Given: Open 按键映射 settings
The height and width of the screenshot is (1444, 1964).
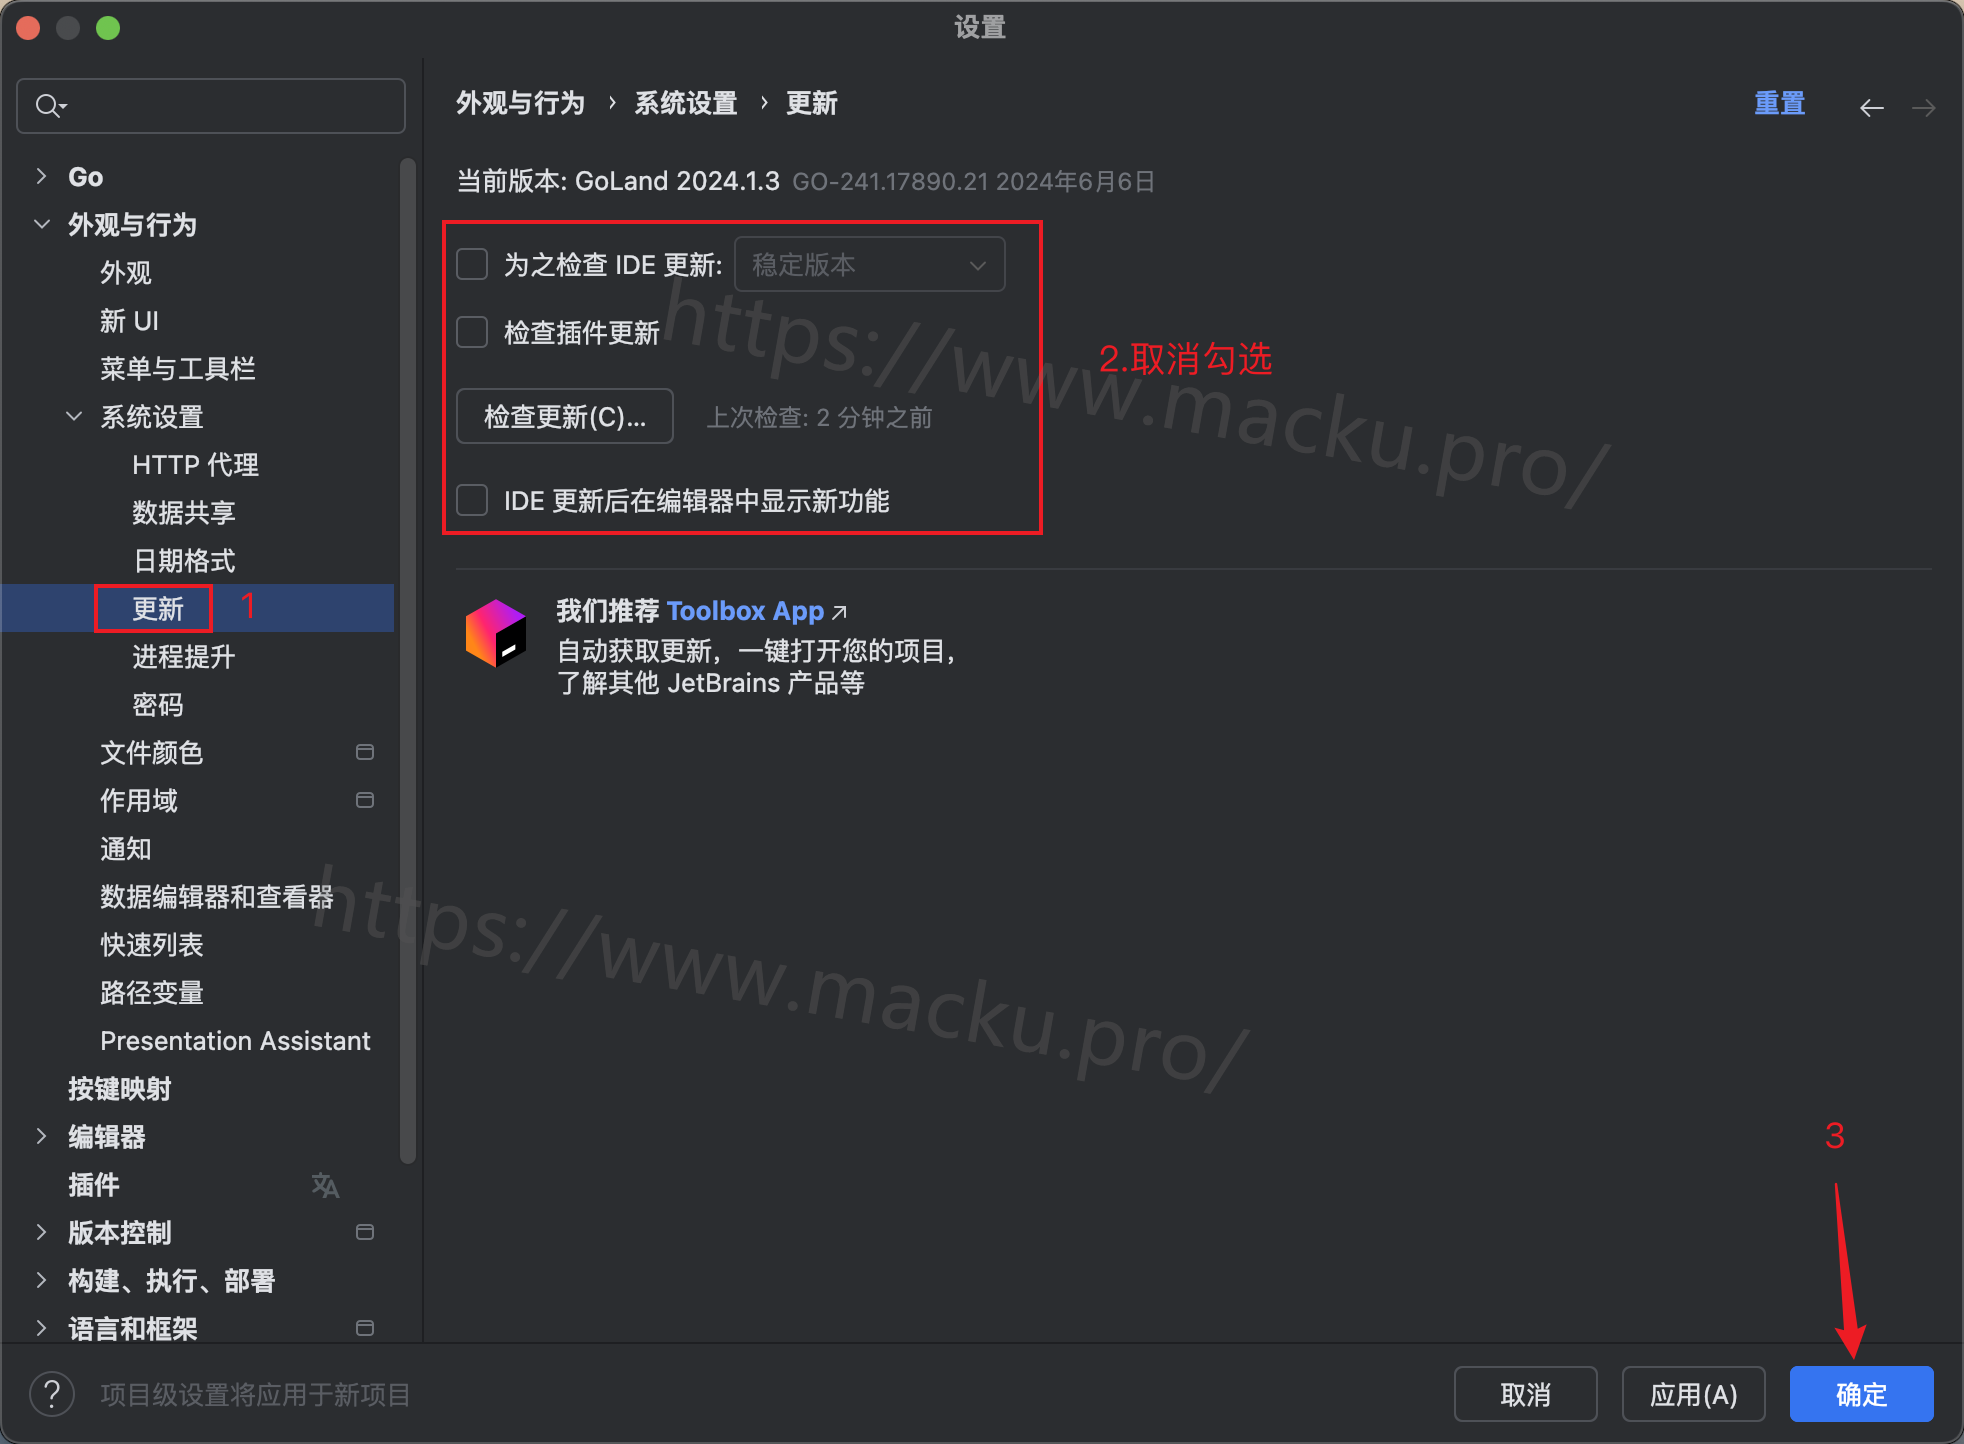Looking at the screenshot, I should point(120,1088).
